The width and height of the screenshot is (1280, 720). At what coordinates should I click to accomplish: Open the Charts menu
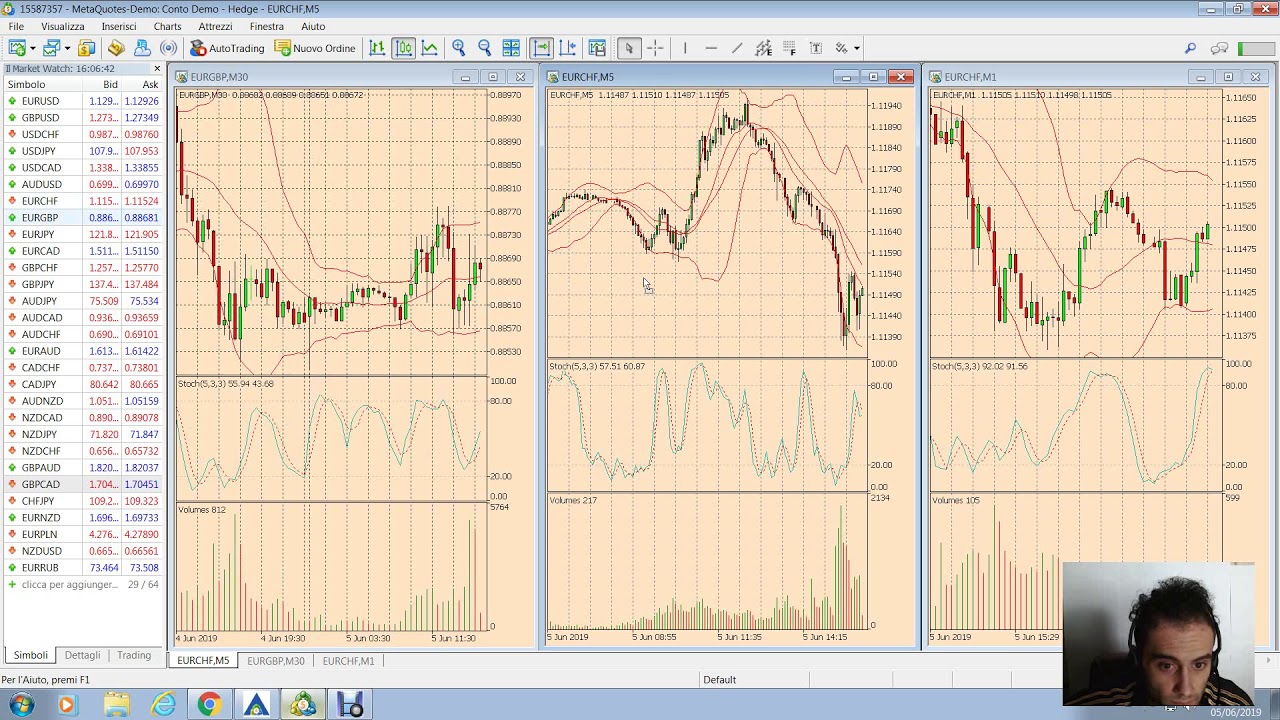(x=167, y=26)
